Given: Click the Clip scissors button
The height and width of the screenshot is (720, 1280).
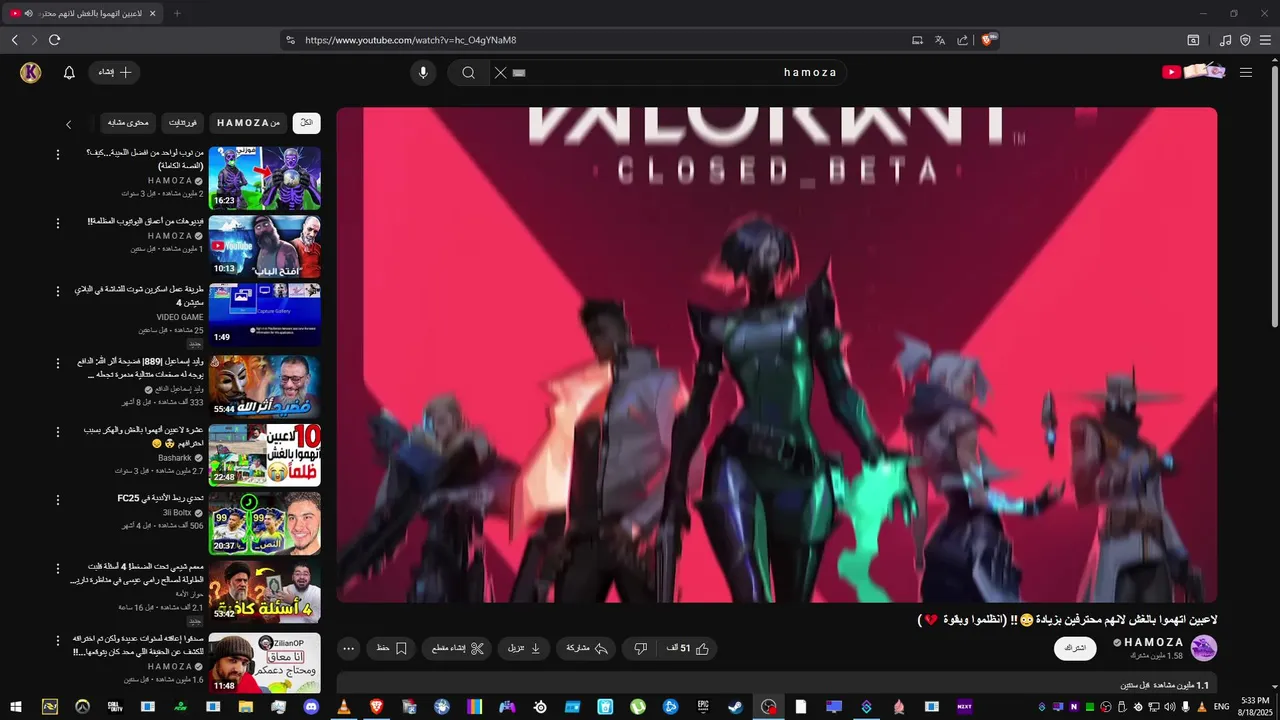Looking at the screenshot, I should tap(457, 648).
